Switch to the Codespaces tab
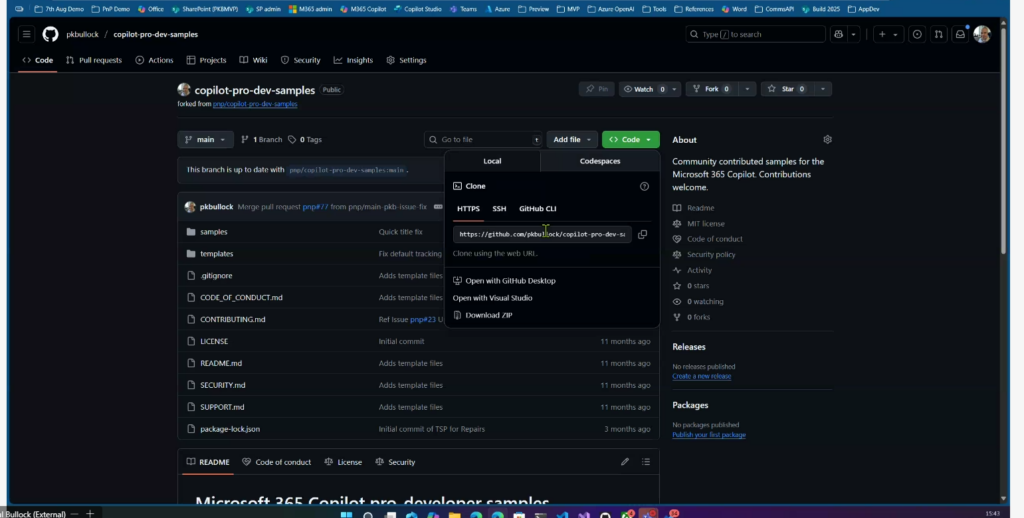 click(600, 161)
